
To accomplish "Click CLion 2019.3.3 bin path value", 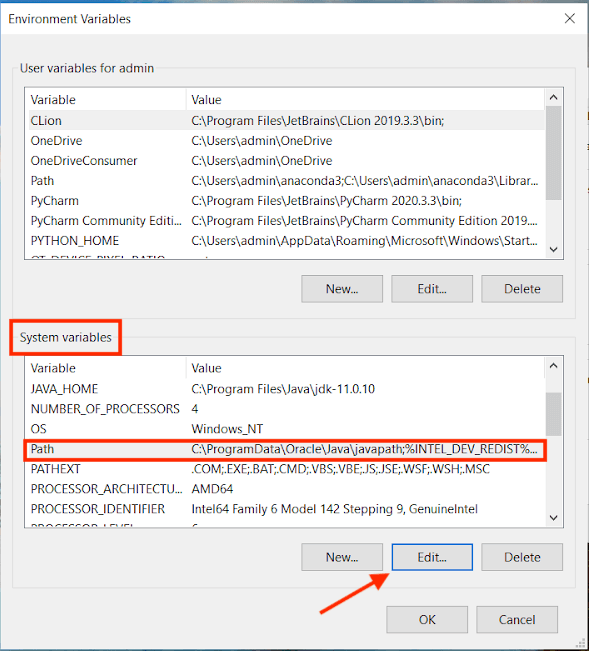I will tap(318, 120).
